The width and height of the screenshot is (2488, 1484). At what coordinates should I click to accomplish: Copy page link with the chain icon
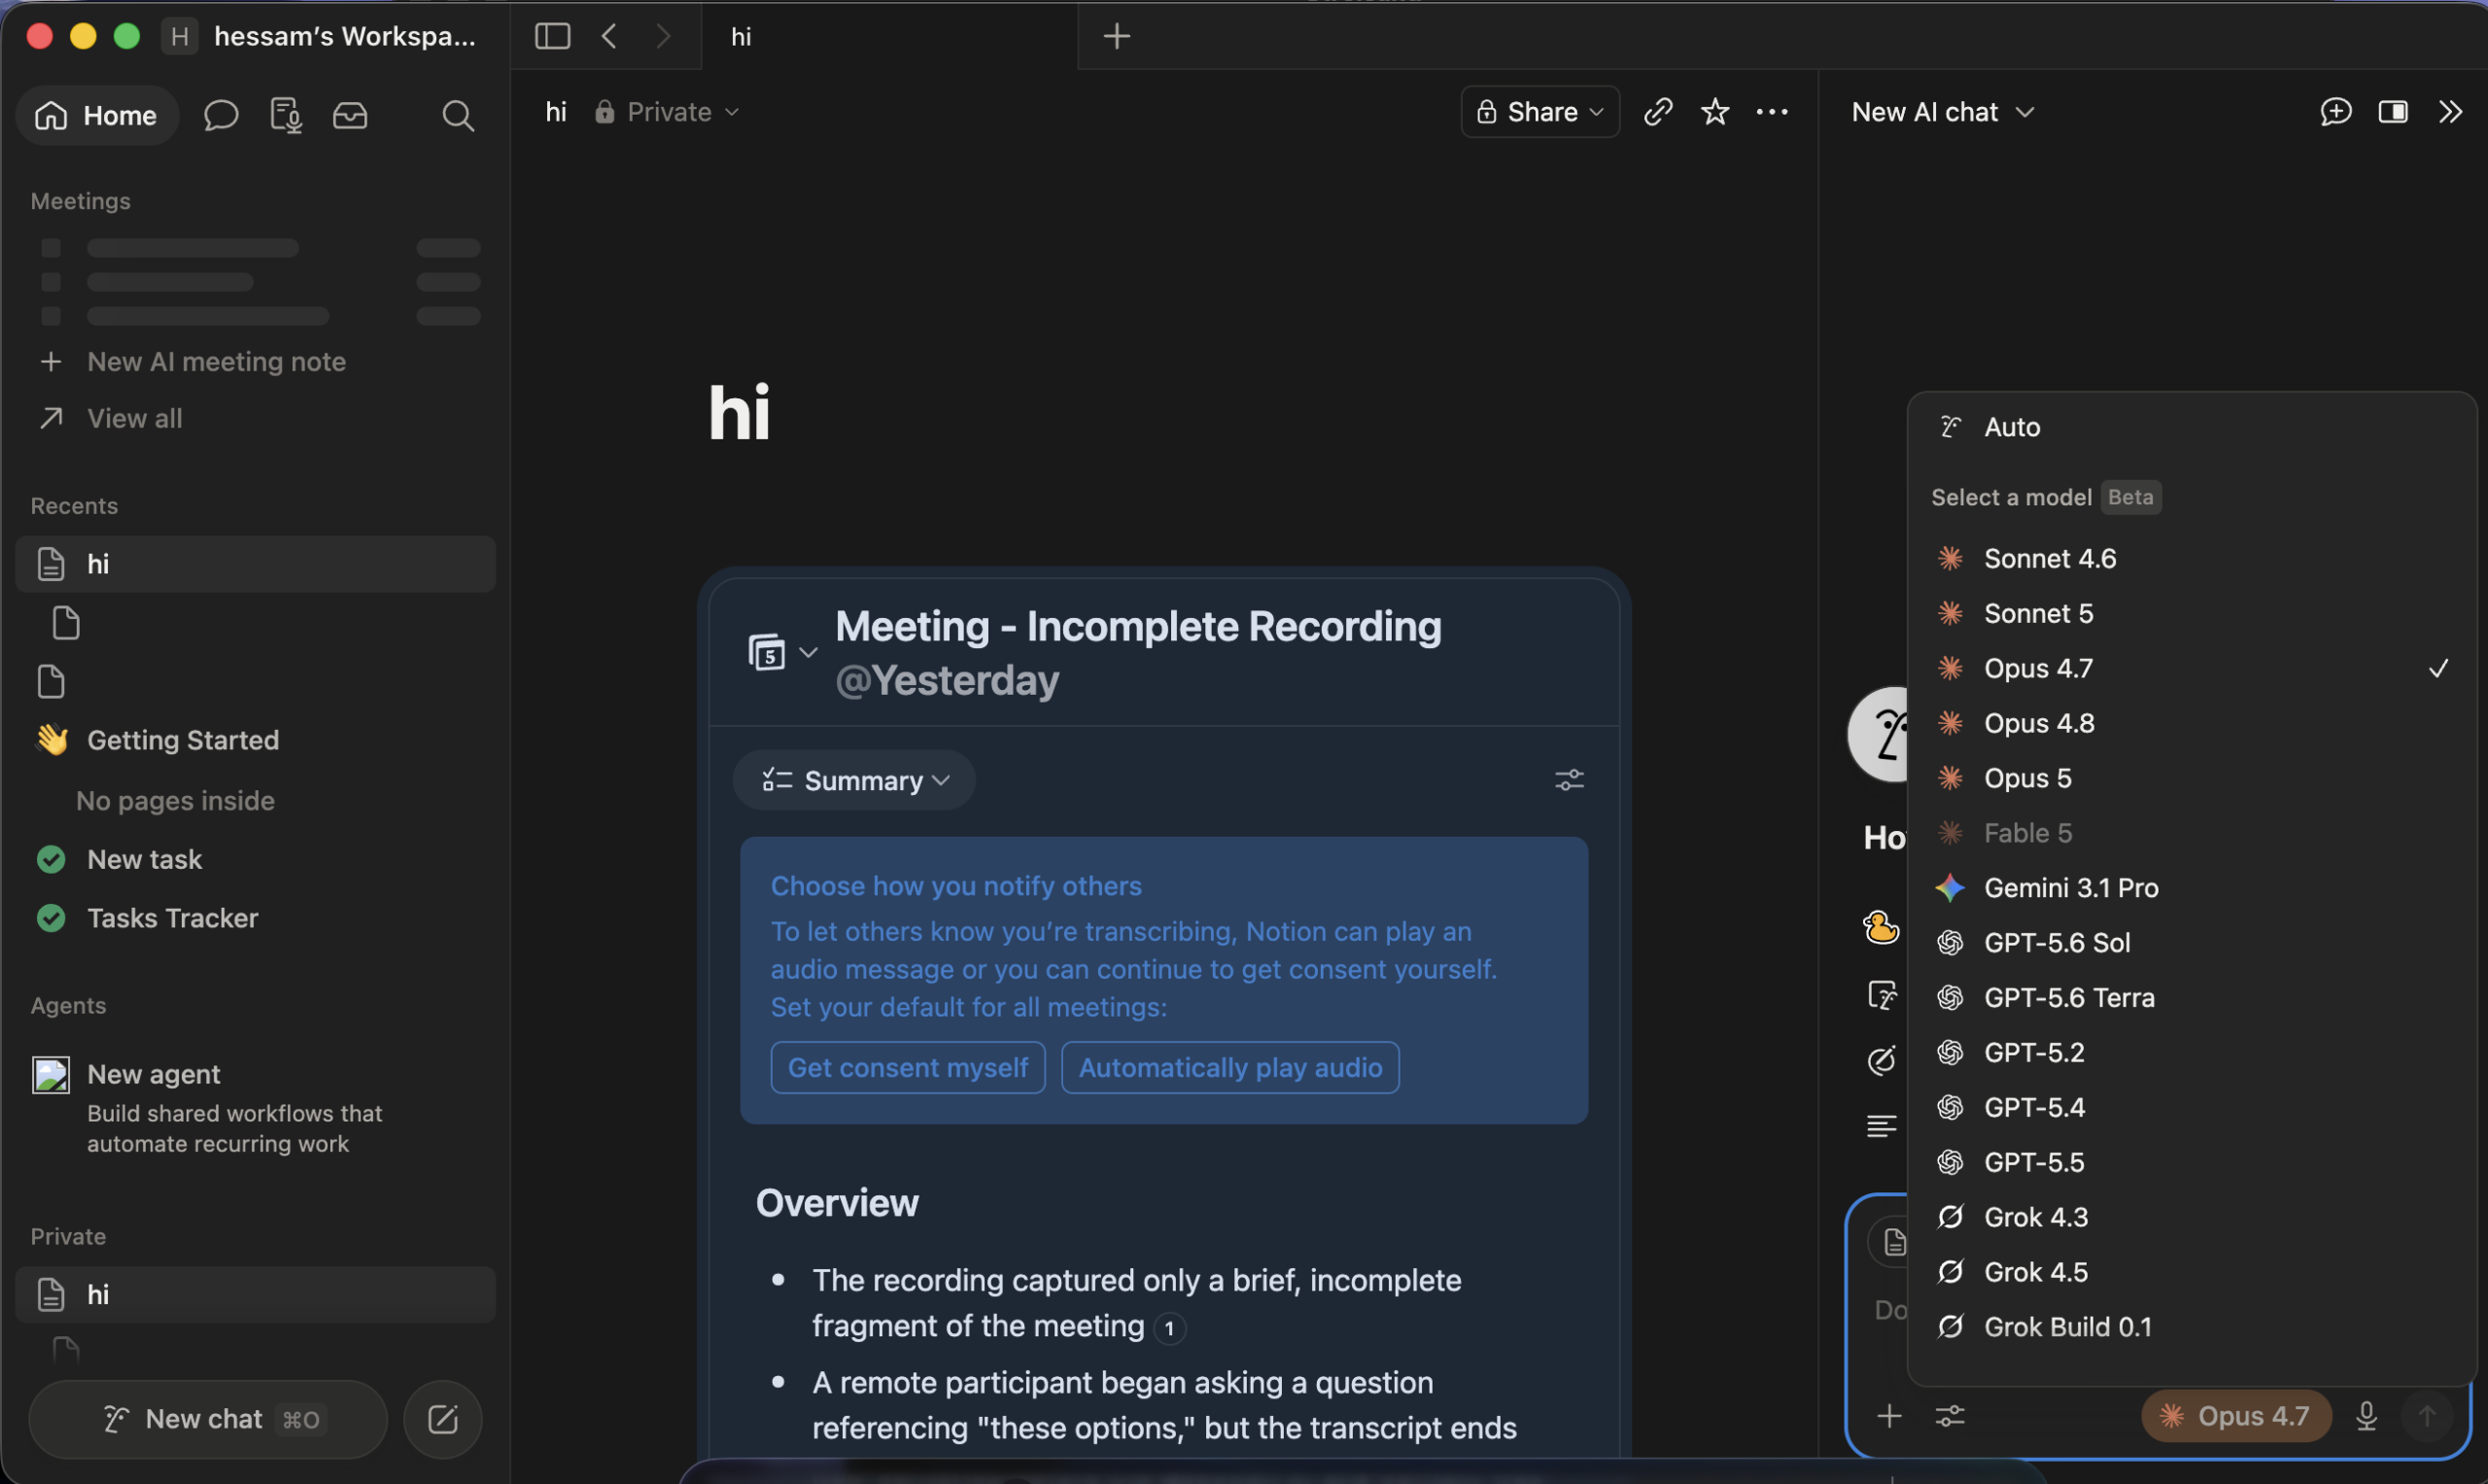tap(1658, 112)
